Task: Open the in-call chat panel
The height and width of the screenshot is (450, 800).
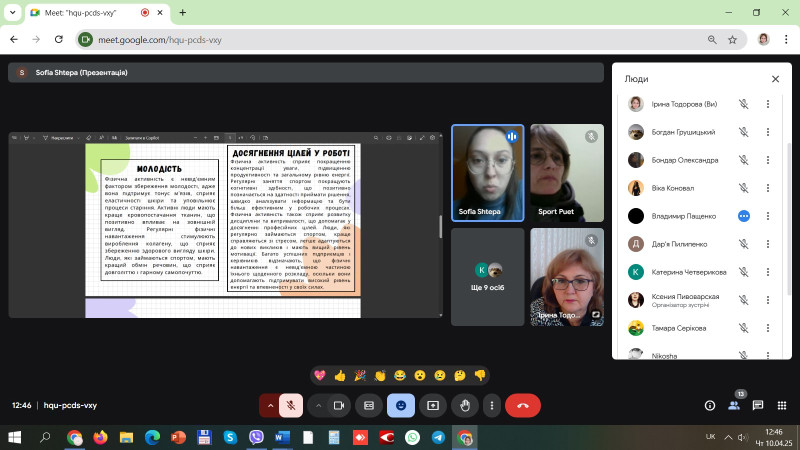Action: pyautogui.click(x=758, y=405)
